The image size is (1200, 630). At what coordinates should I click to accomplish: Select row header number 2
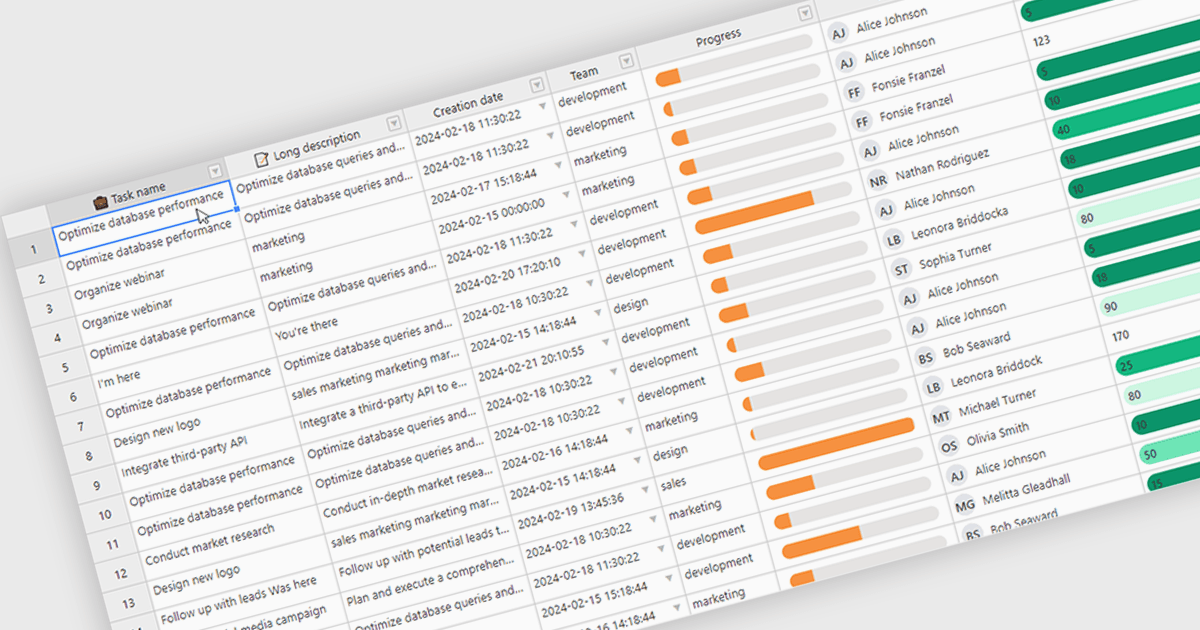(x=41, y=280)
